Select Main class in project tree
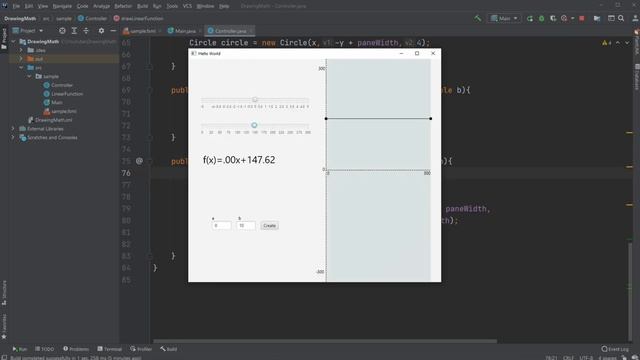Image resolution: width=640 pixels, height=360 pixels. click(53, 102)
